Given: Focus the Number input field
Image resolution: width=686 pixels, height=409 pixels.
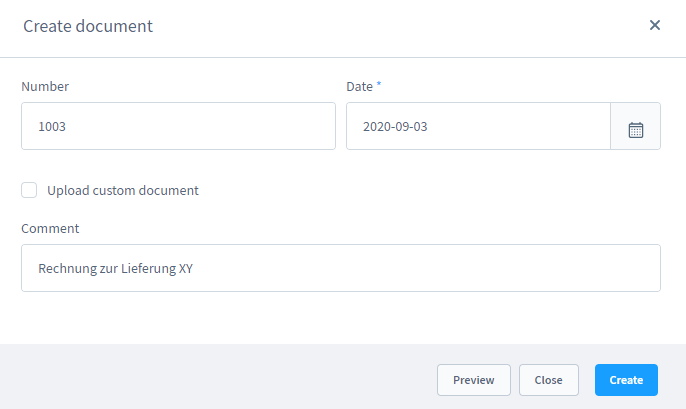Looking at the screenshot, I should click(x=178, y=127).
